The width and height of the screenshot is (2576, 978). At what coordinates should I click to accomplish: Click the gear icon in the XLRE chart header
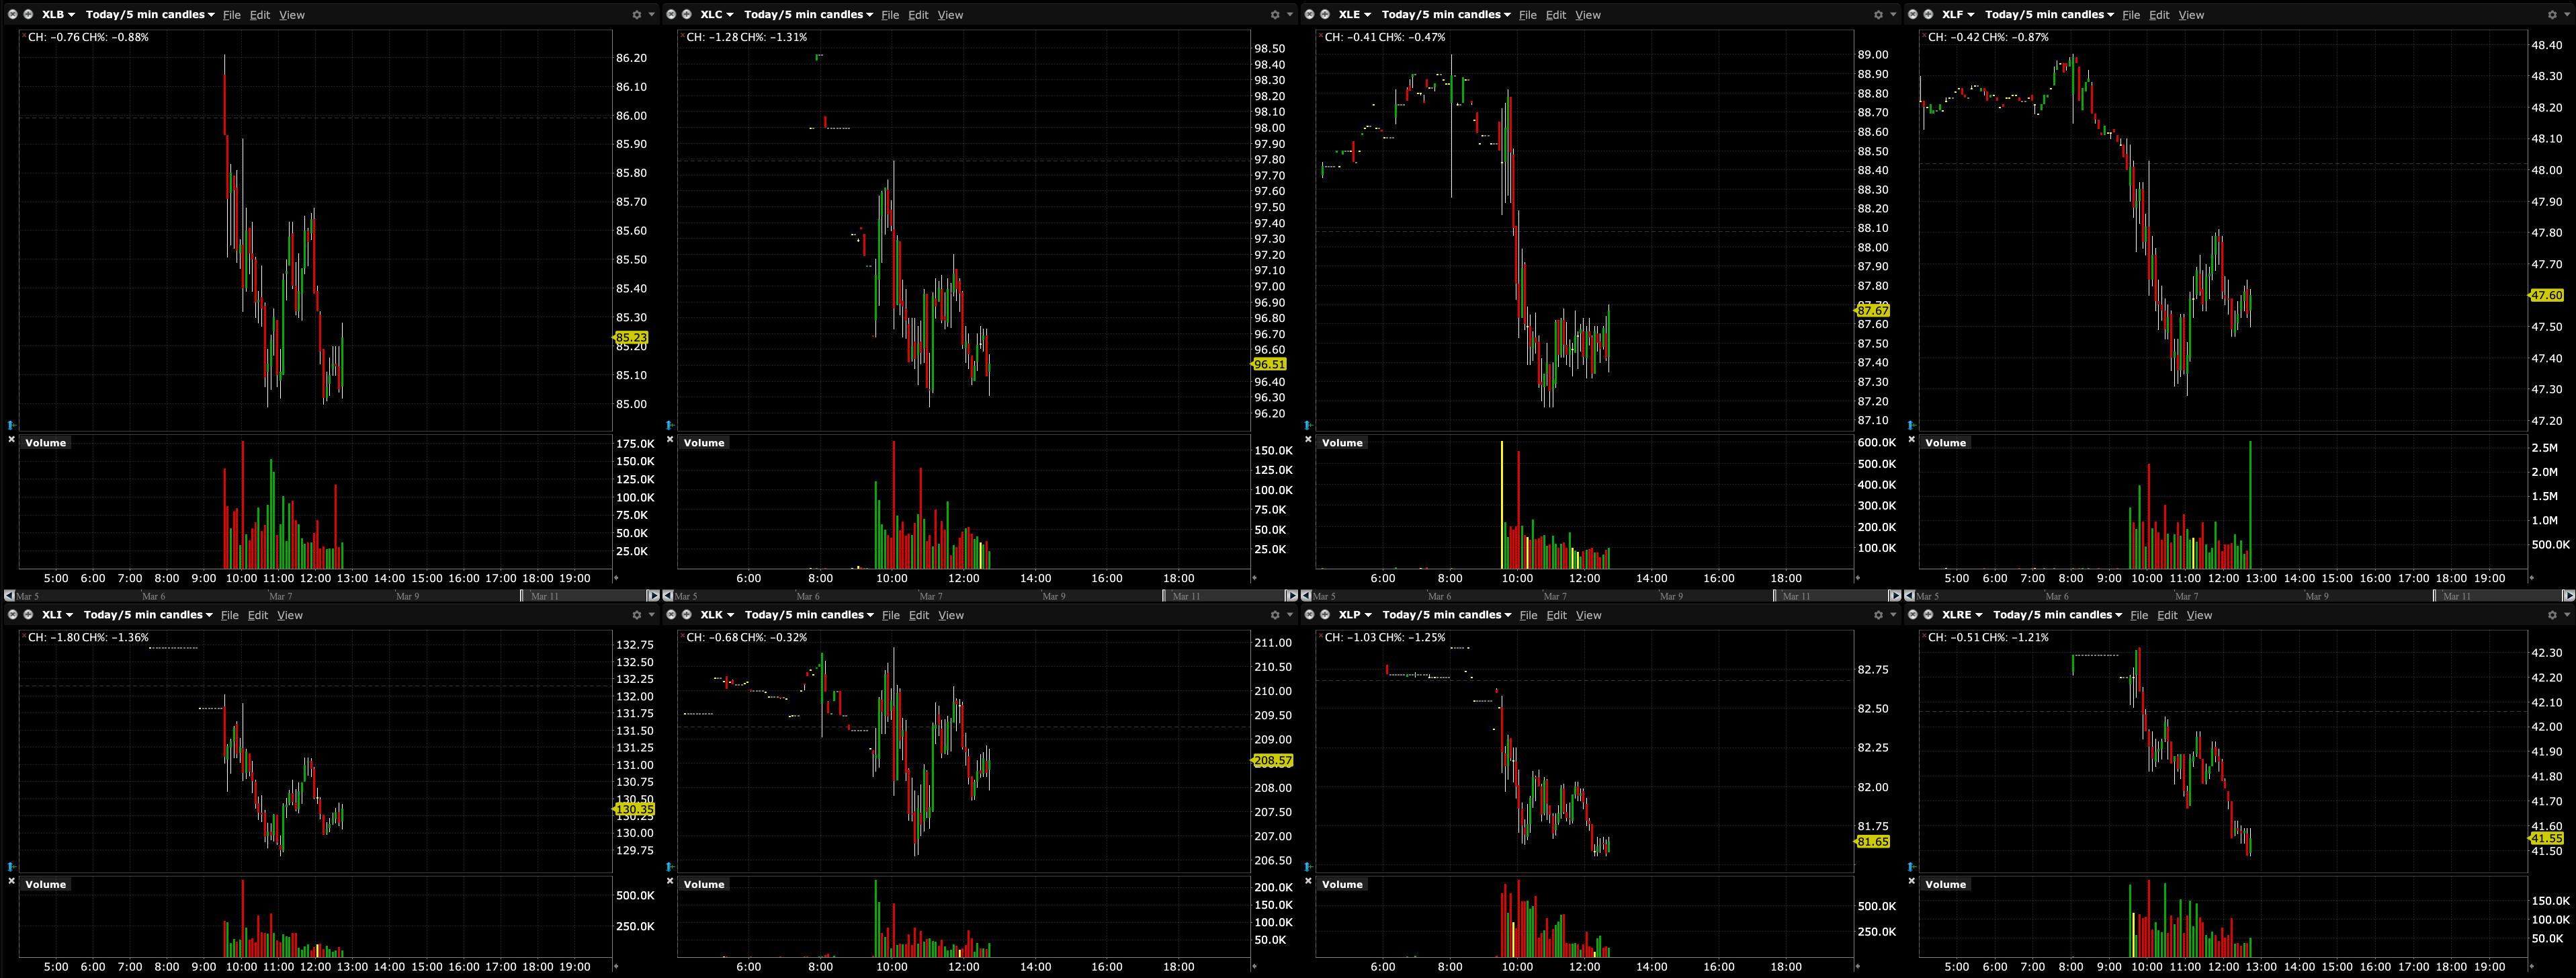2552,615
